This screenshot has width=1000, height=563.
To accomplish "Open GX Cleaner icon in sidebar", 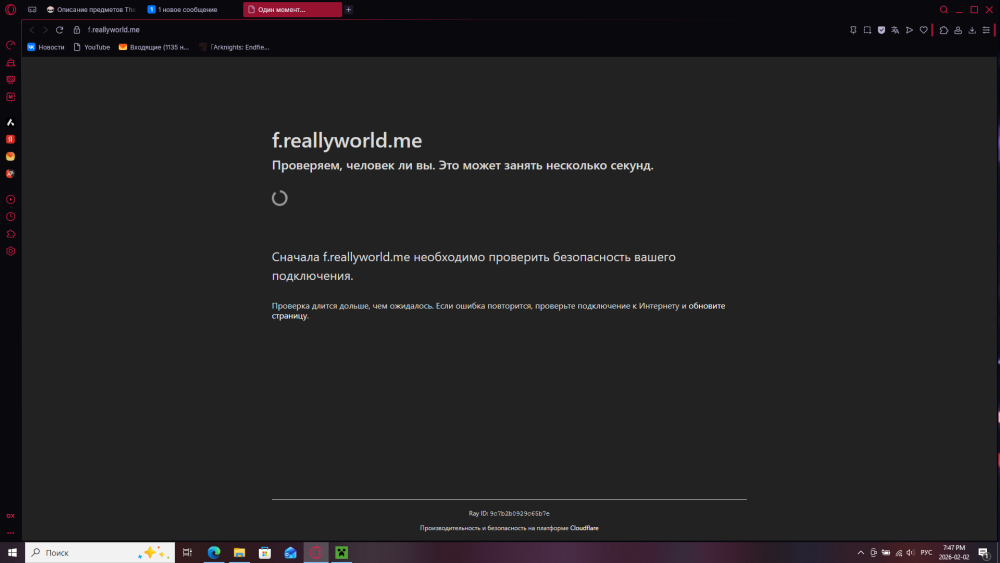I will pyautogui.click(x=10, y=62).
